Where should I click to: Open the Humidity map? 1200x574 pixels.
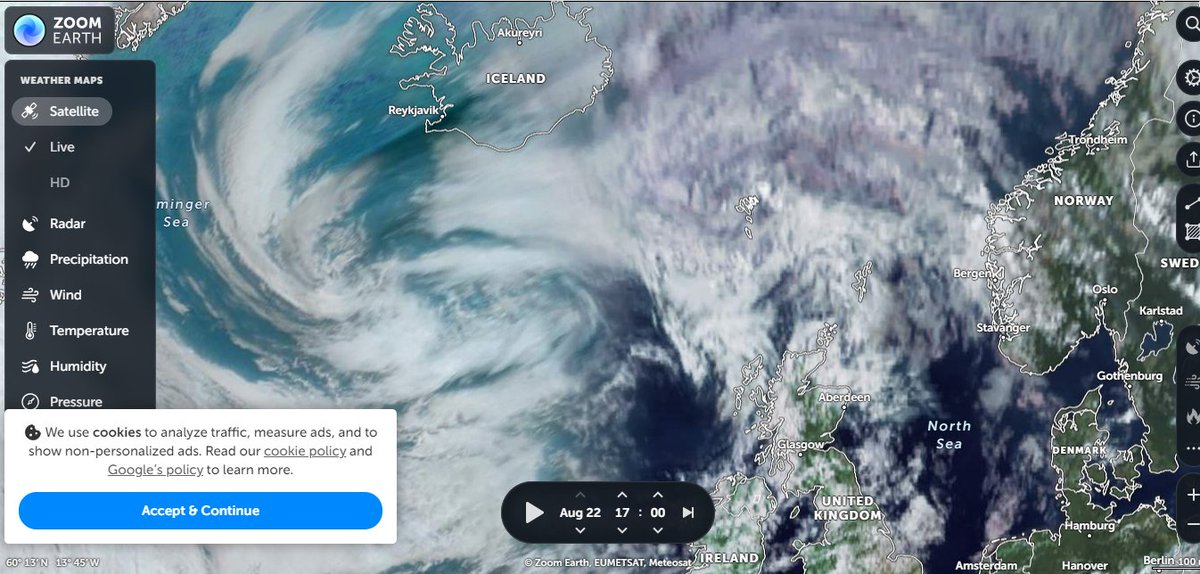click(78, 366)
